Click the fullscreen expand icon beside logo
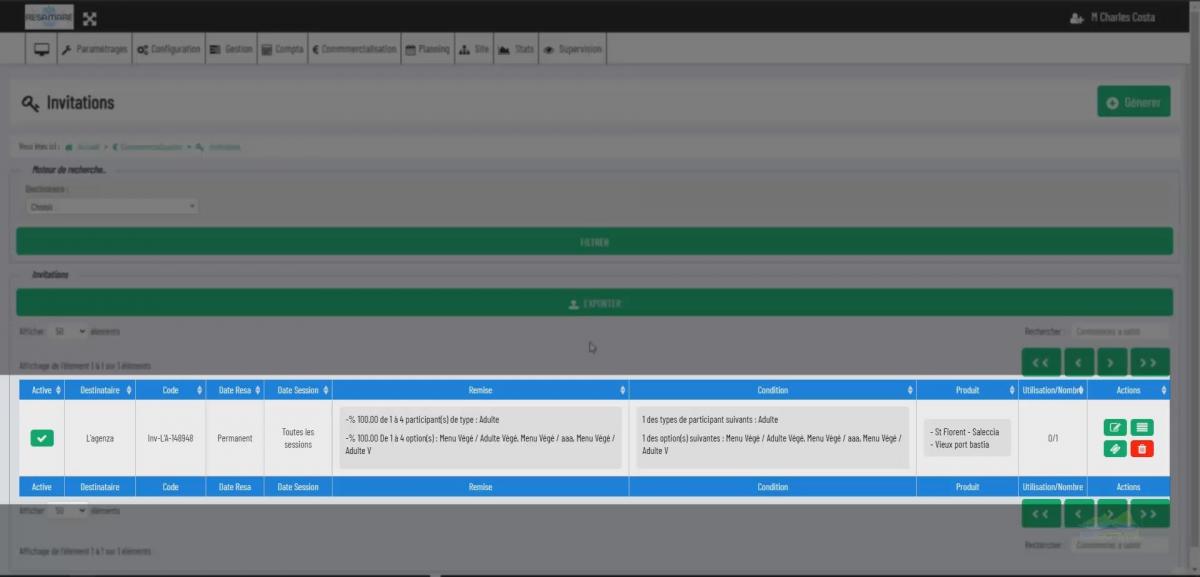Screen dimensions: 1200x577 click(x=90, y=18)
